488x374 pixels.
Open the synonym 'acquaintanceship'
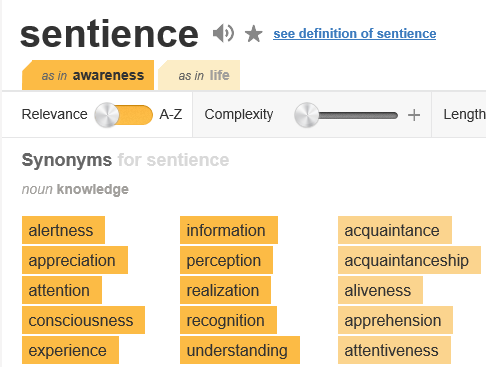(409, 260)
